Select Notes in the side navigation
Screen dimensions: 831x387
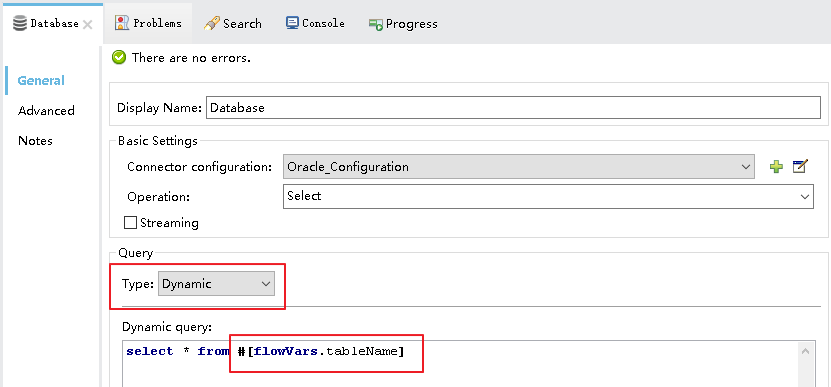[x=35, y=140]
